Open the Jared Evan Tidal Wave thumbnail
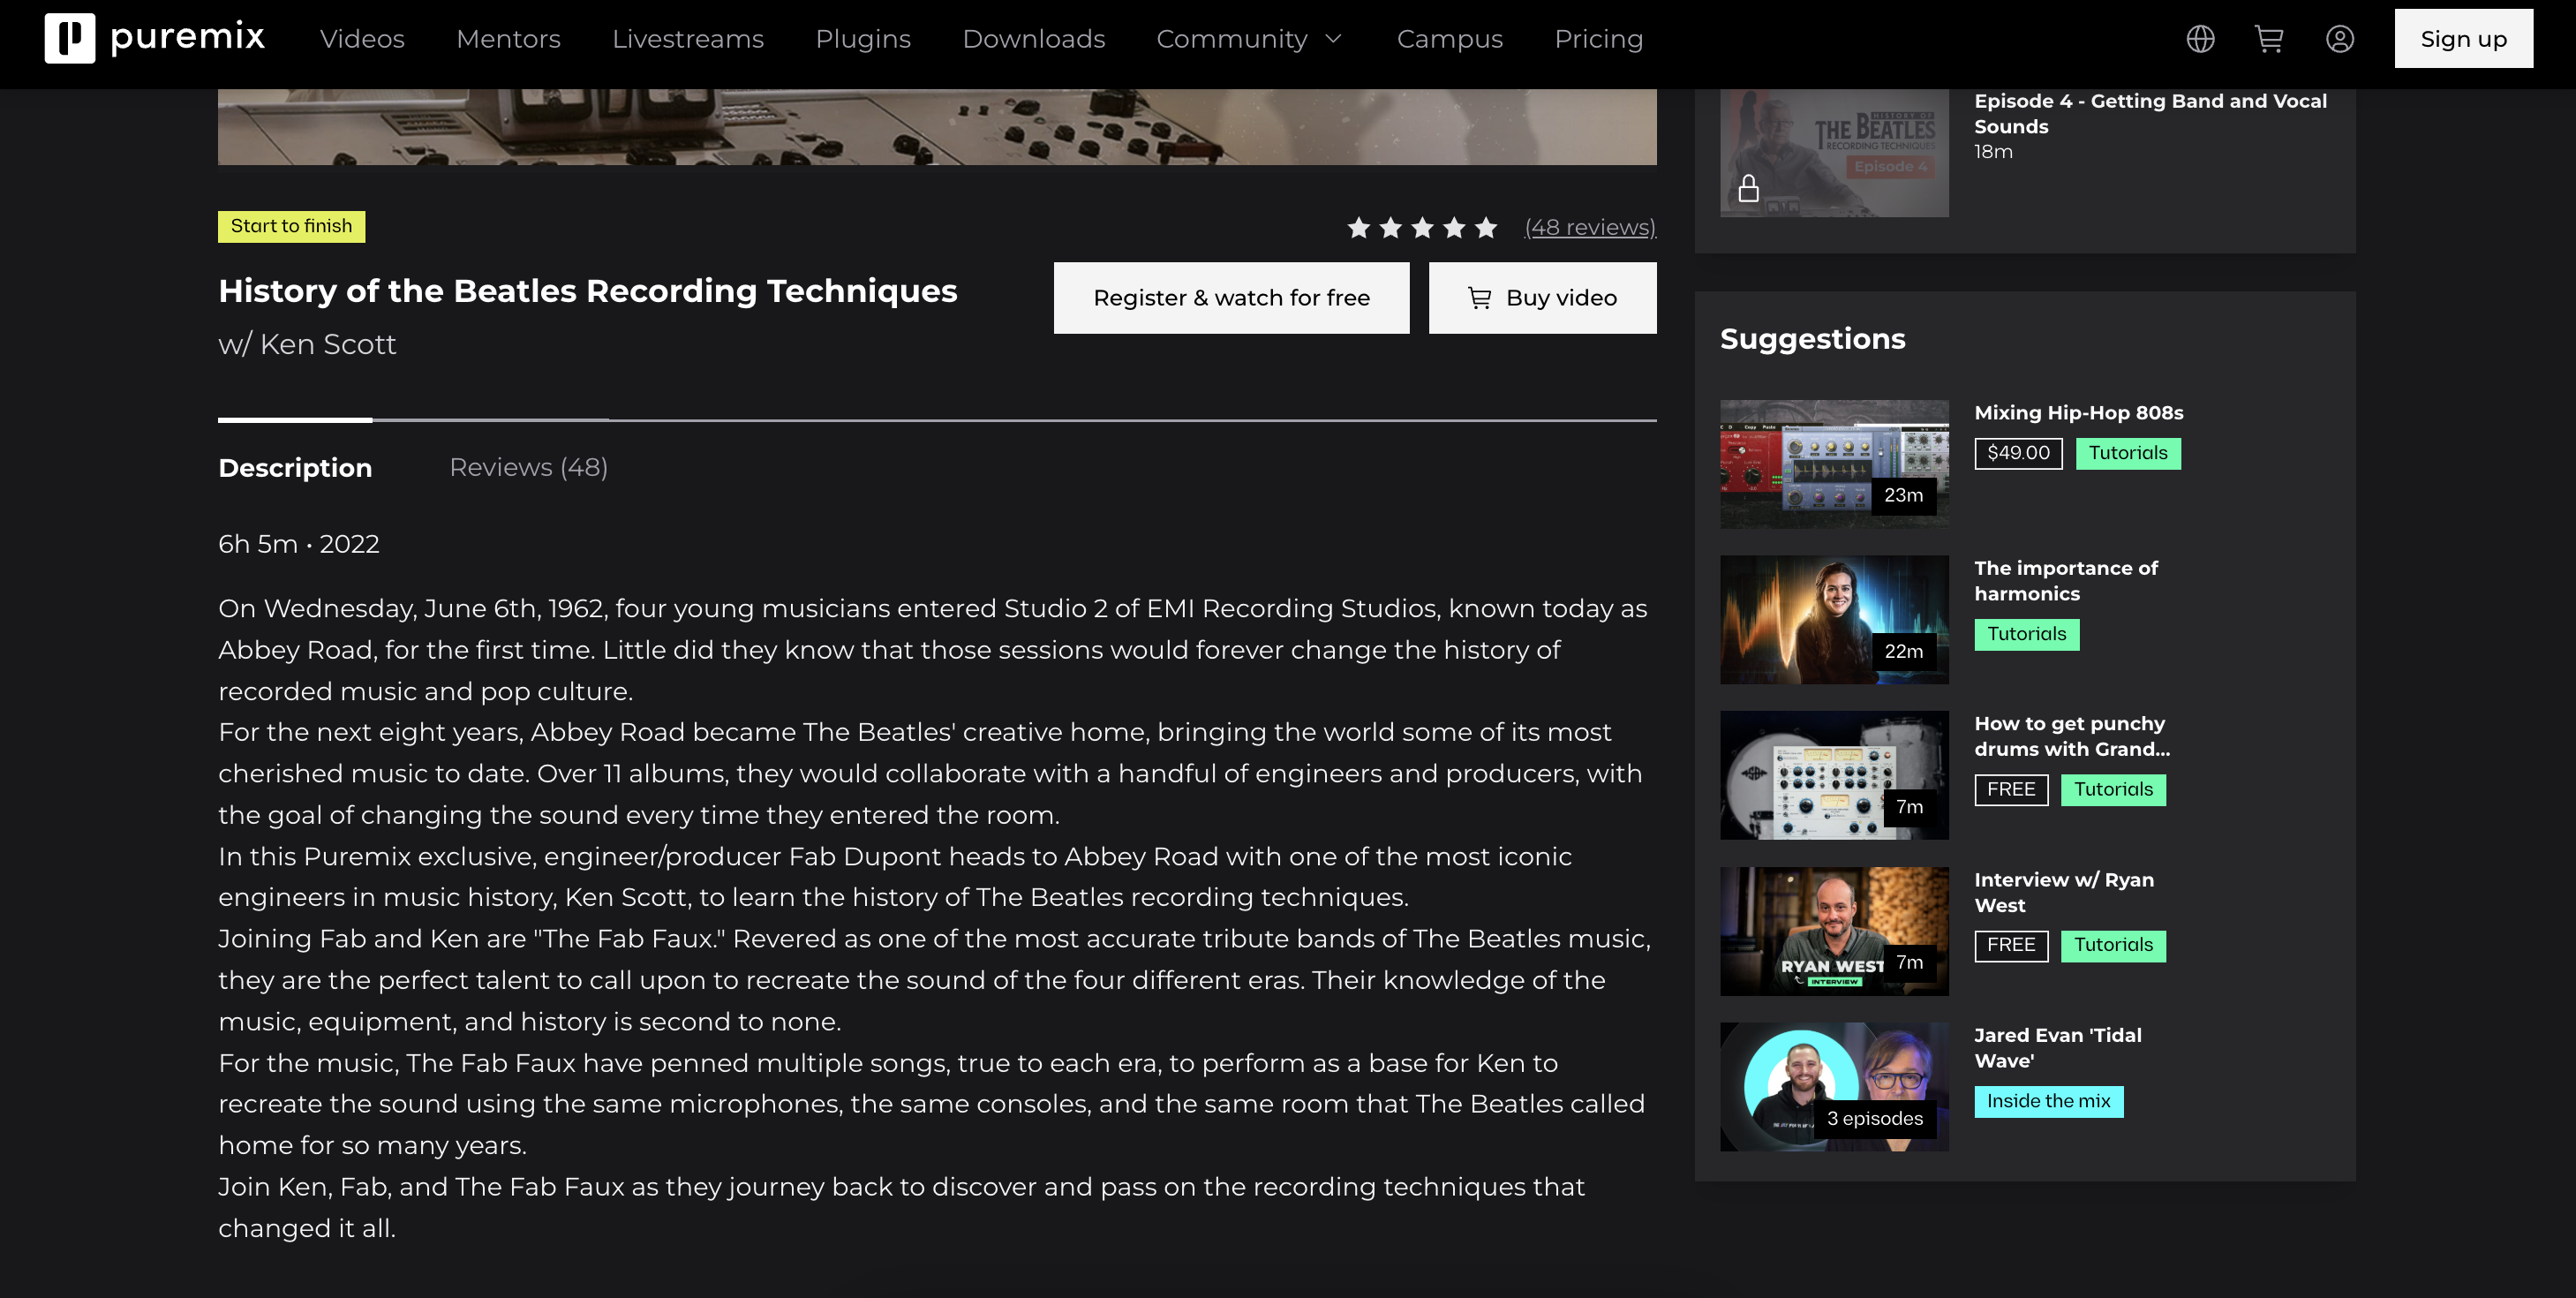Image resolution: width=2576 pixels, height=1298 pixels. point(1834,1086)
